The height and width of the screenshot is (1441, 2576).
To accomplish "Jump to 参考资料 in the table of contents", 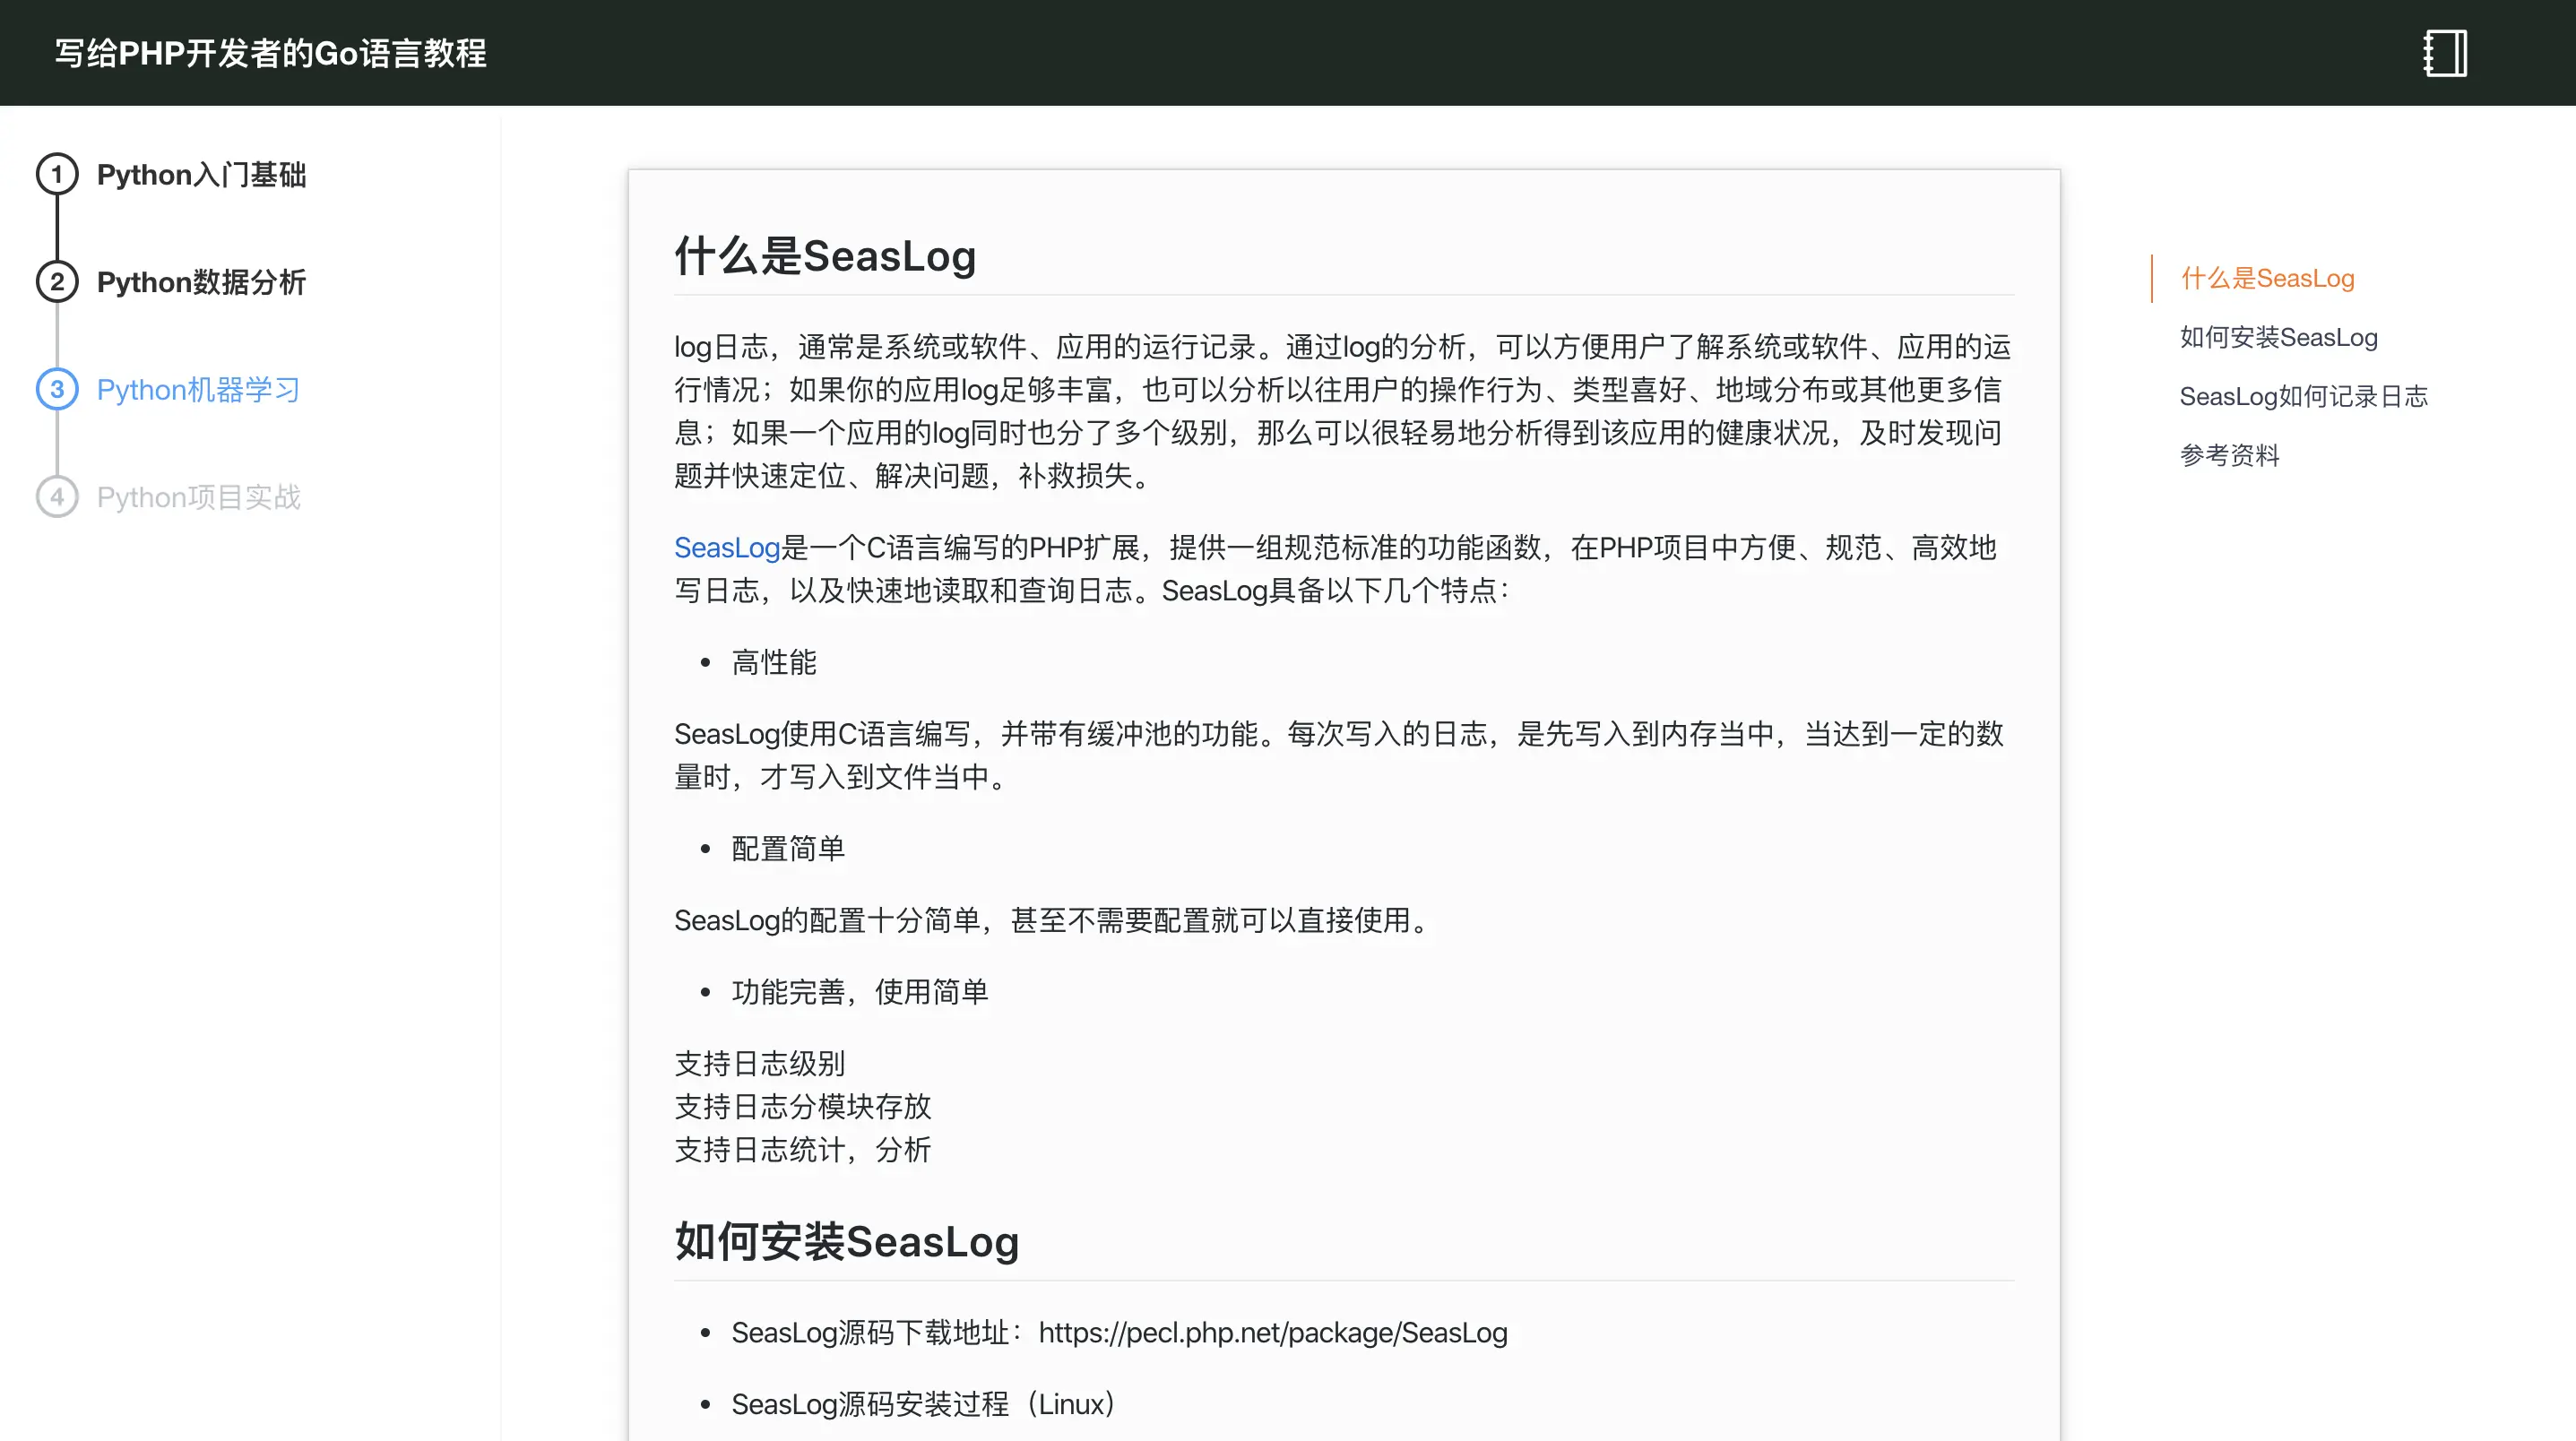I will 2229,455.
